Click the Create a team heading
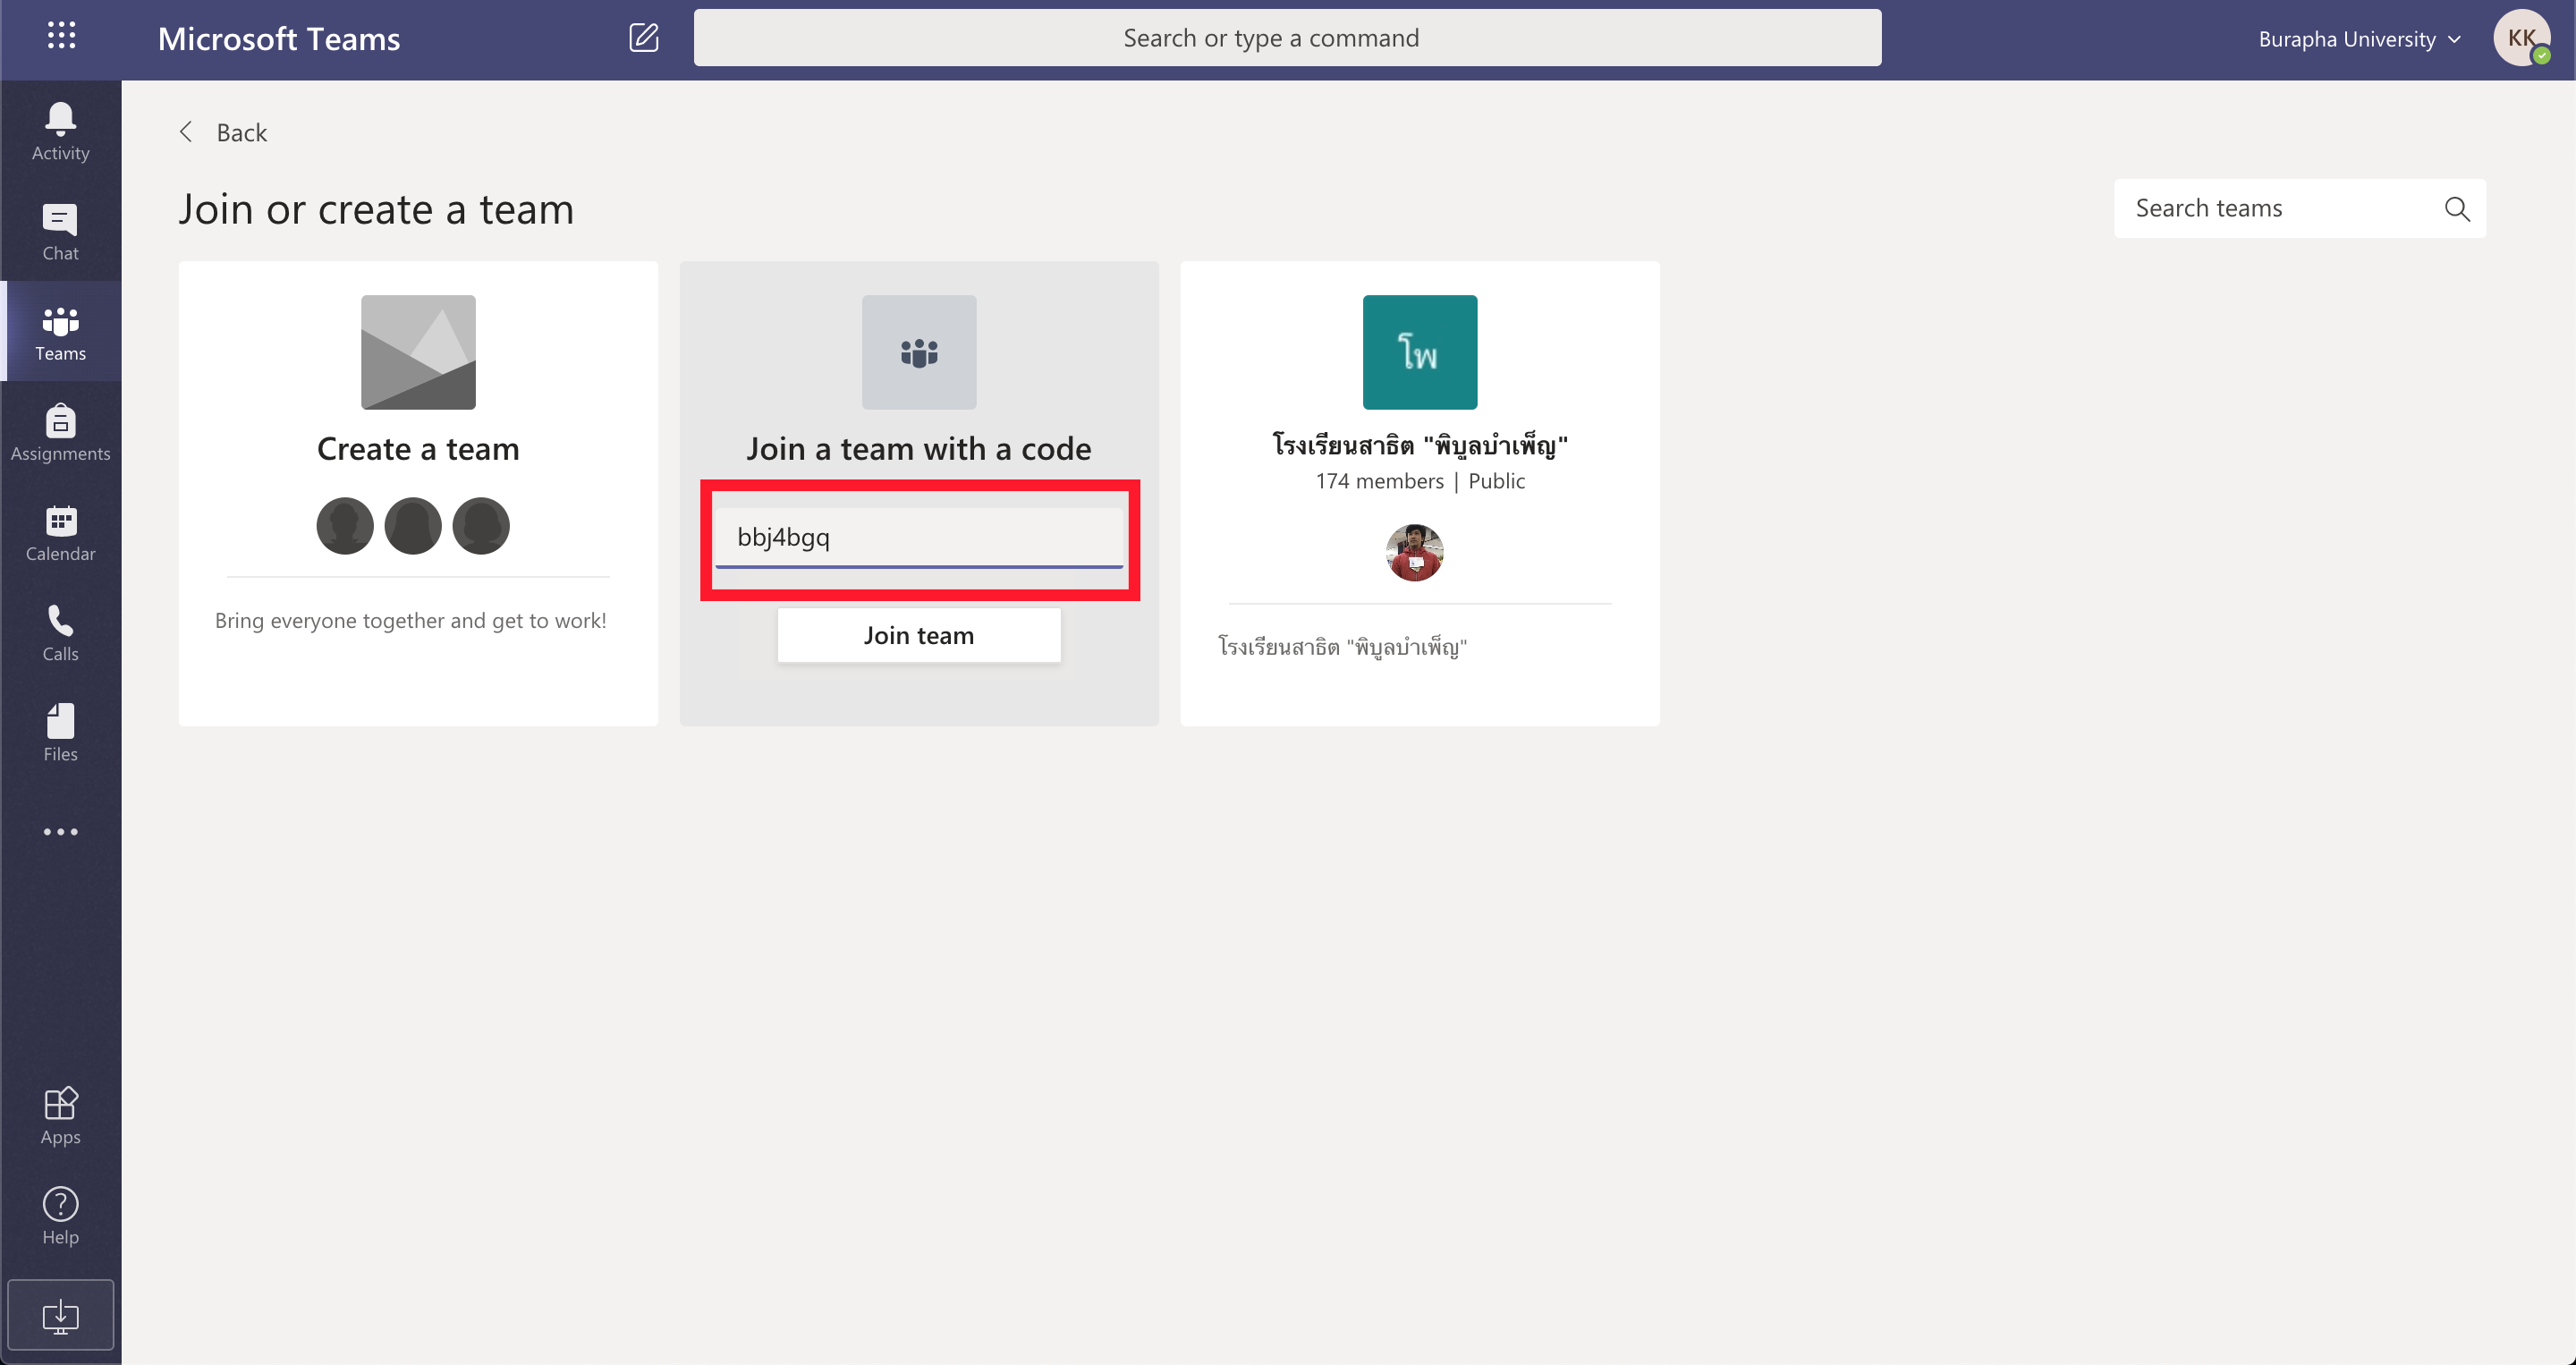Screen dimensions: 2576x1365 tap(418, 449)
